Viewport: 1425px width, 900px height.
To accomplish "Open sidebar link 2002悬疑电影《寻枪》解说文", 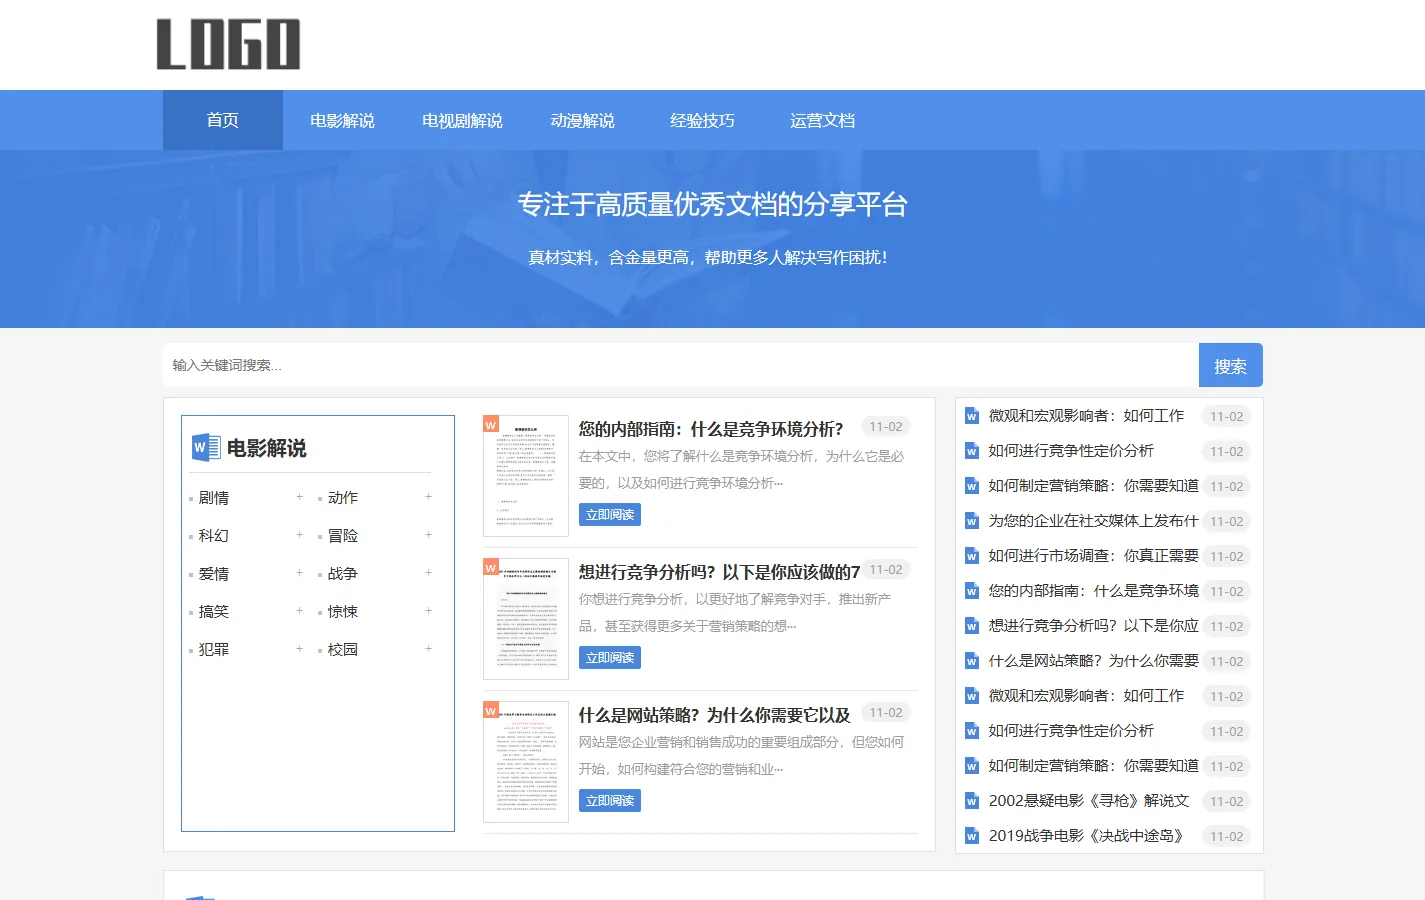I will (x=1089, y=801).
